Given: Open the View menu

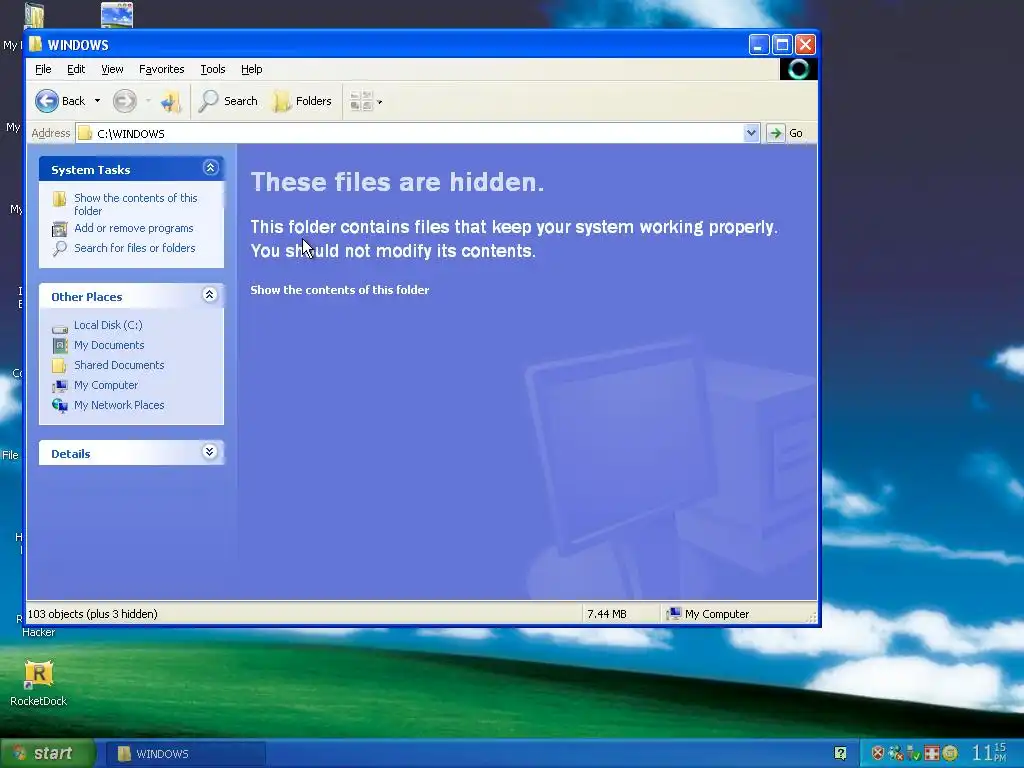Looking at the screenshot, I should (x=112, y=69).
